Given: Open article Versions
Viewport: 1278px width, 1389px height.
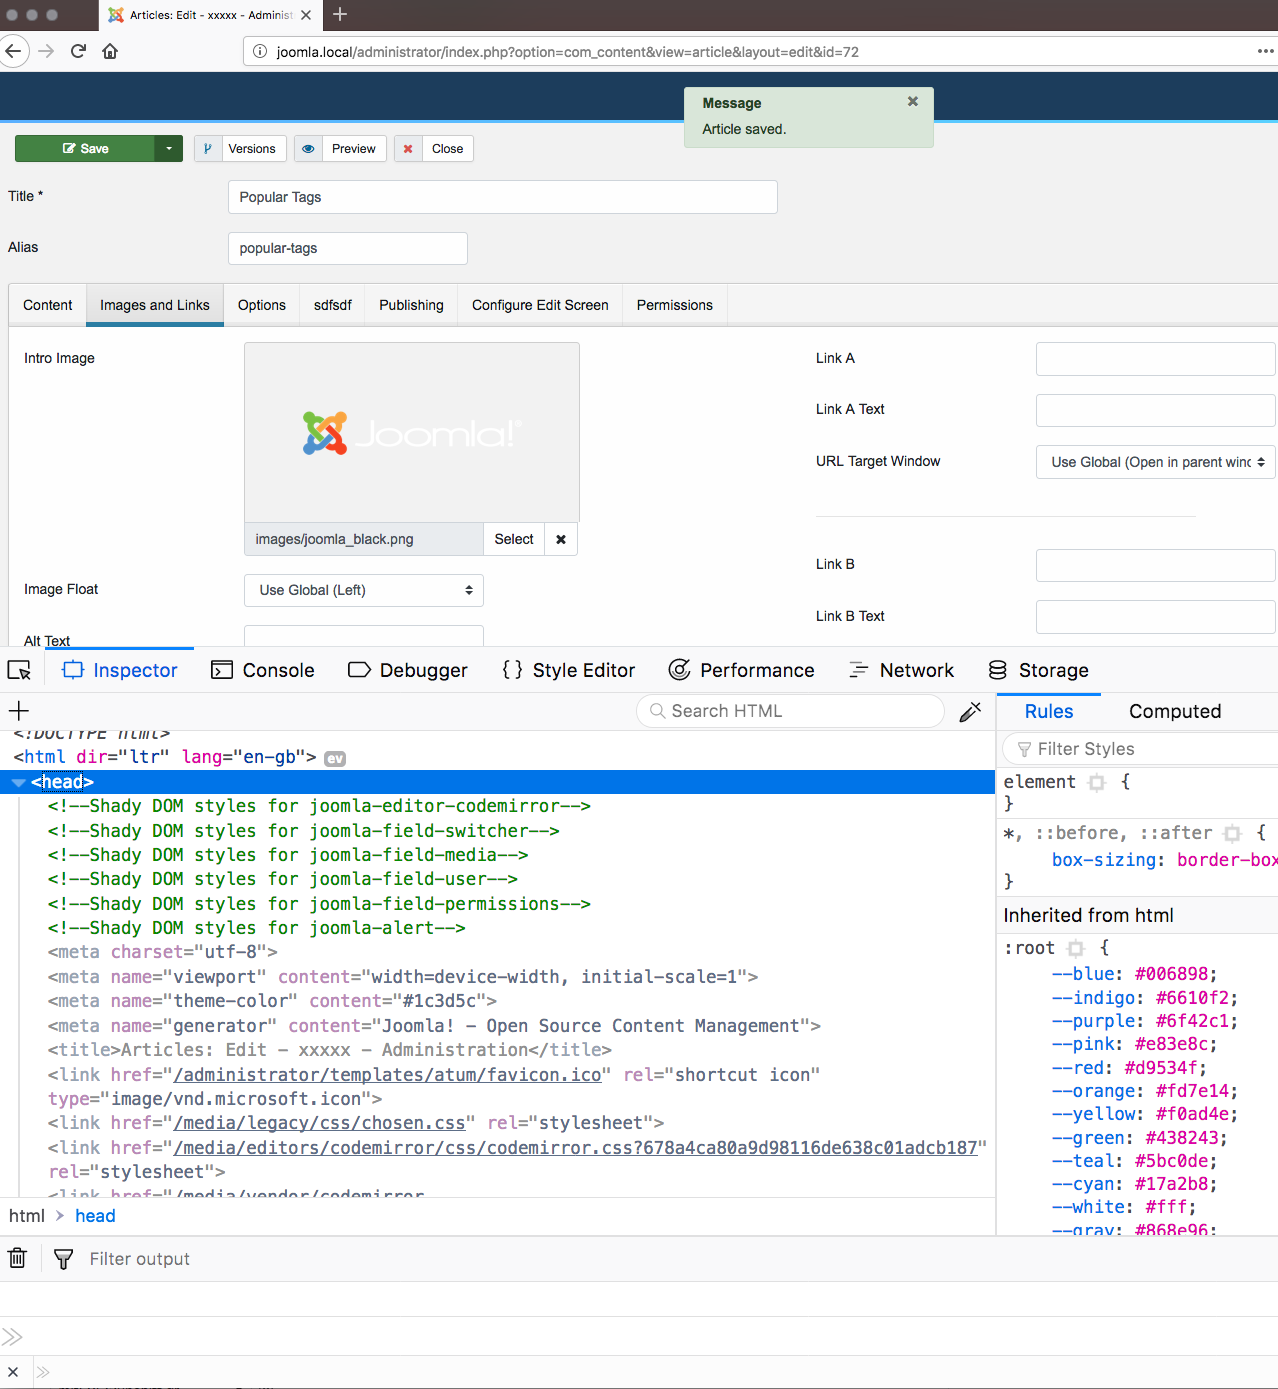Looking at the screenshot, I should pyautogui.click(x=241, y=148).
